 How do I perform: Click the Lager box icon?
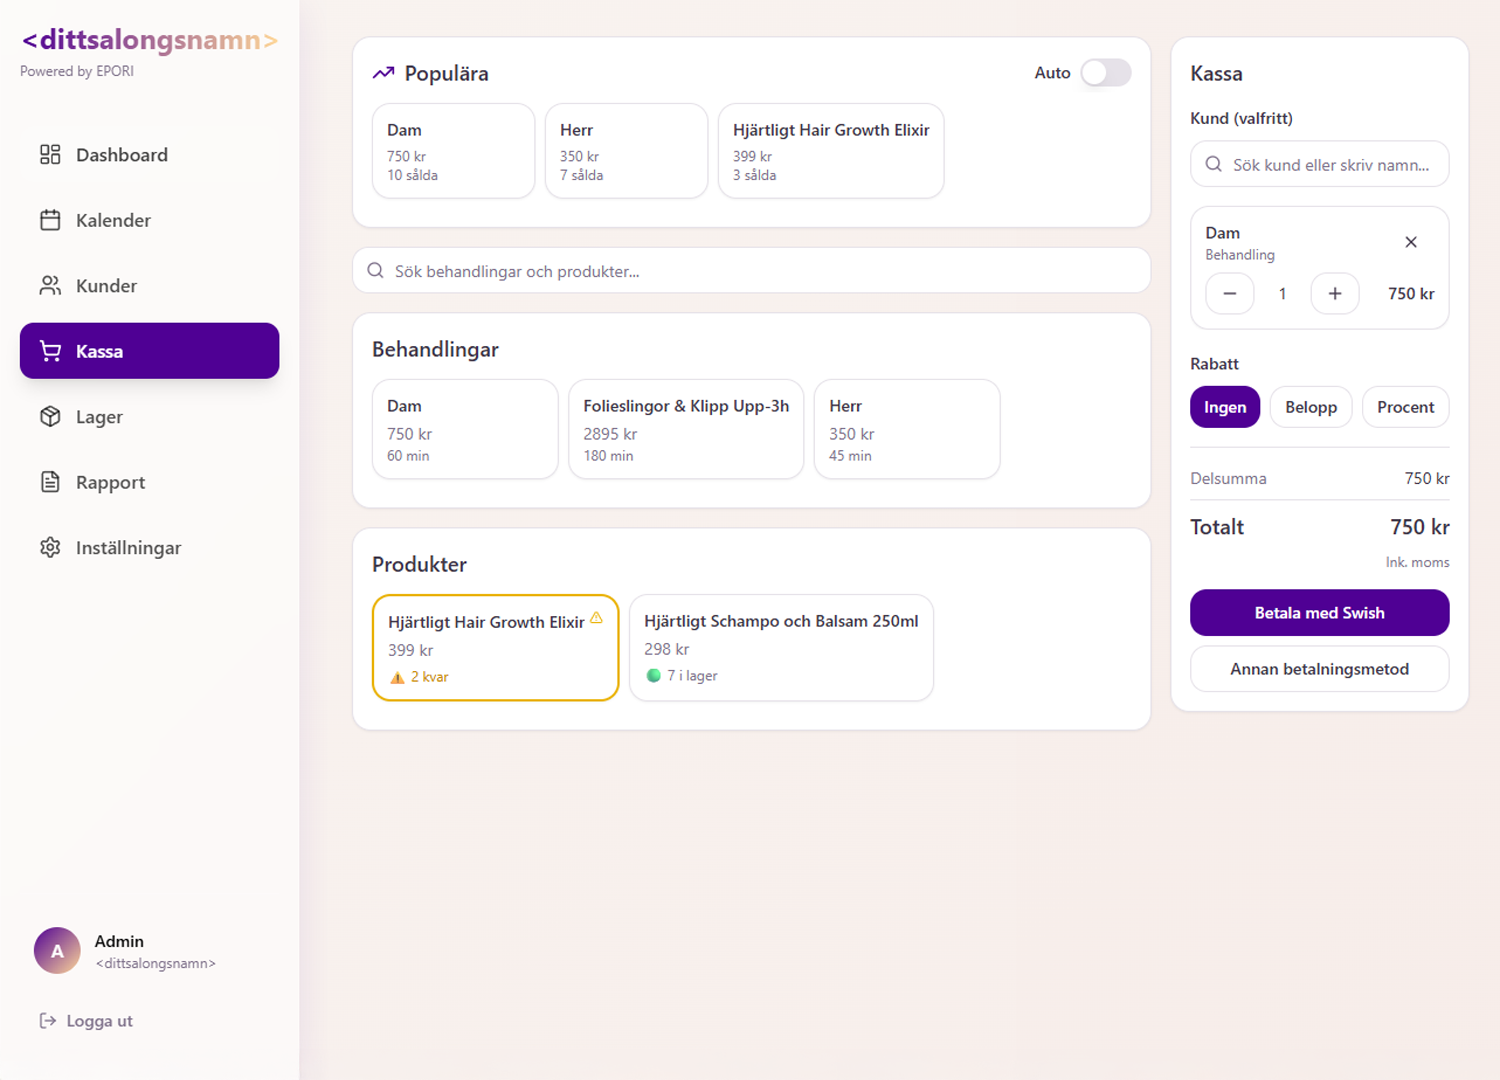[50, 417]
